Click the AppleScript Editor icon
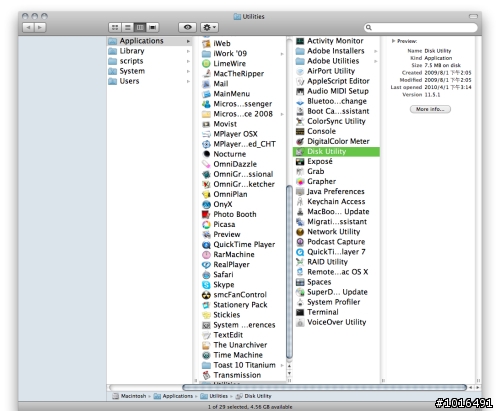Image resolution: width=500 pixels, height=411 pixels. coord(300,81)
